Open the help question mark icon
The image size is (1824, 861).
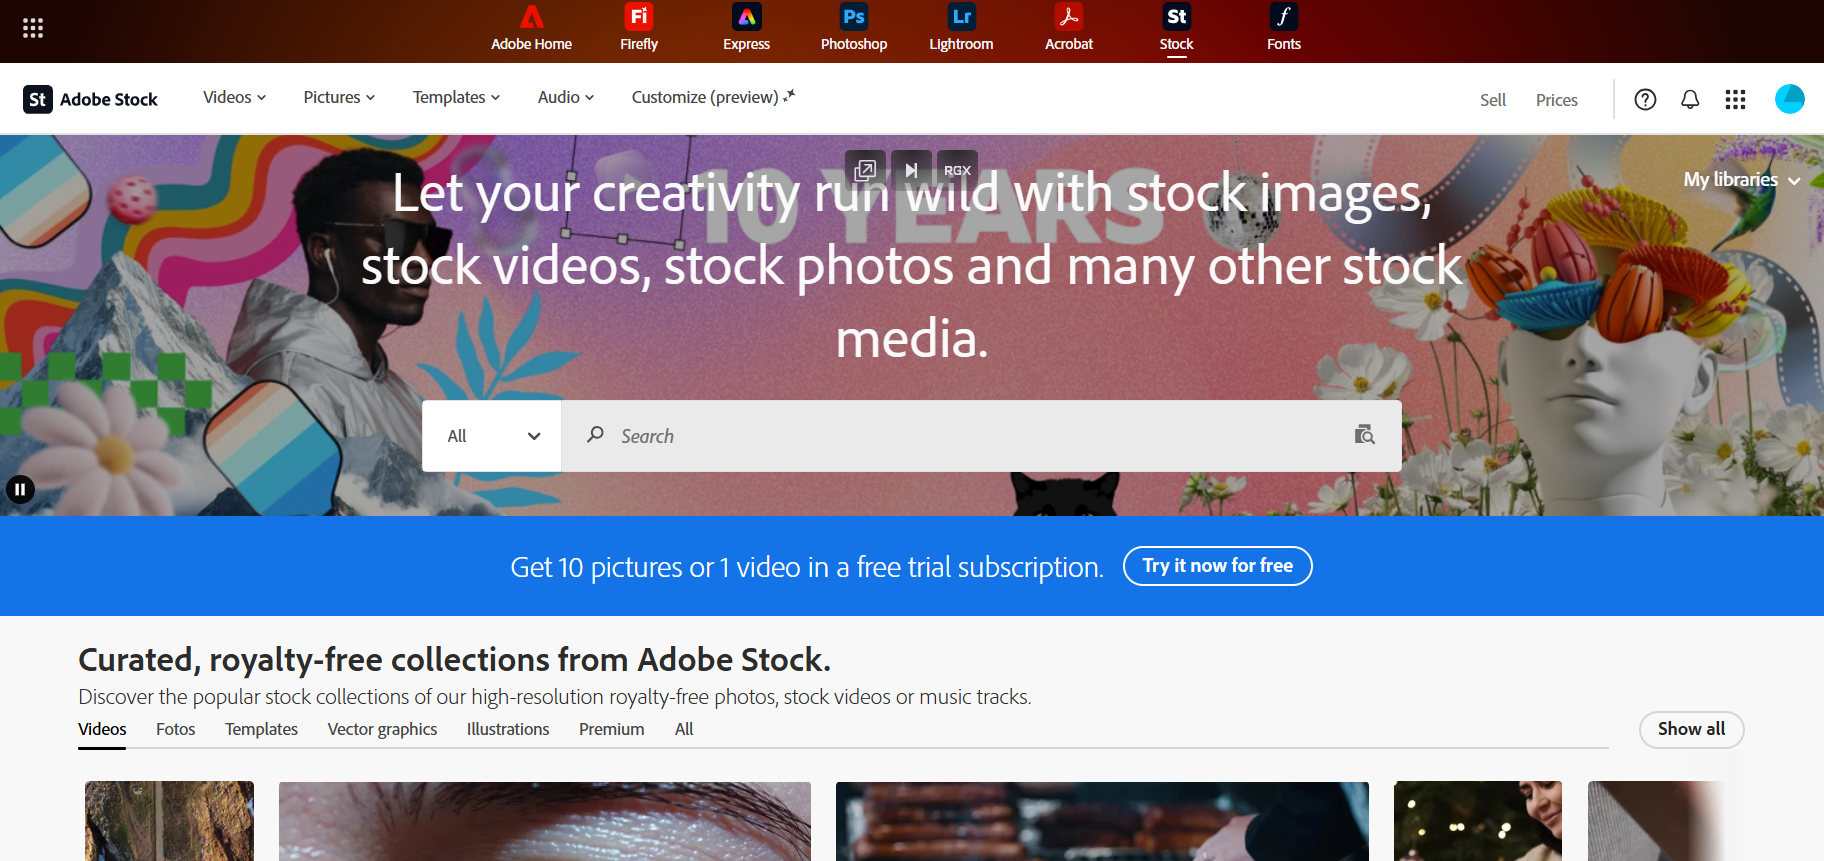coord(1645,99)
